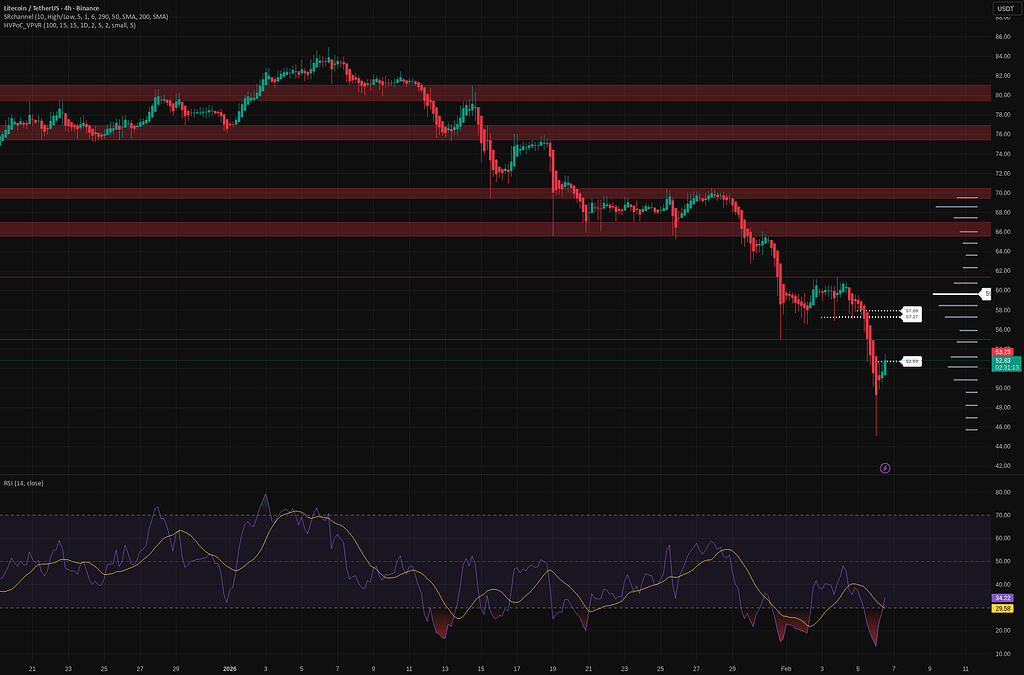
Task: Click the 57.89 dotted level price tag
Action: (911, 311)
